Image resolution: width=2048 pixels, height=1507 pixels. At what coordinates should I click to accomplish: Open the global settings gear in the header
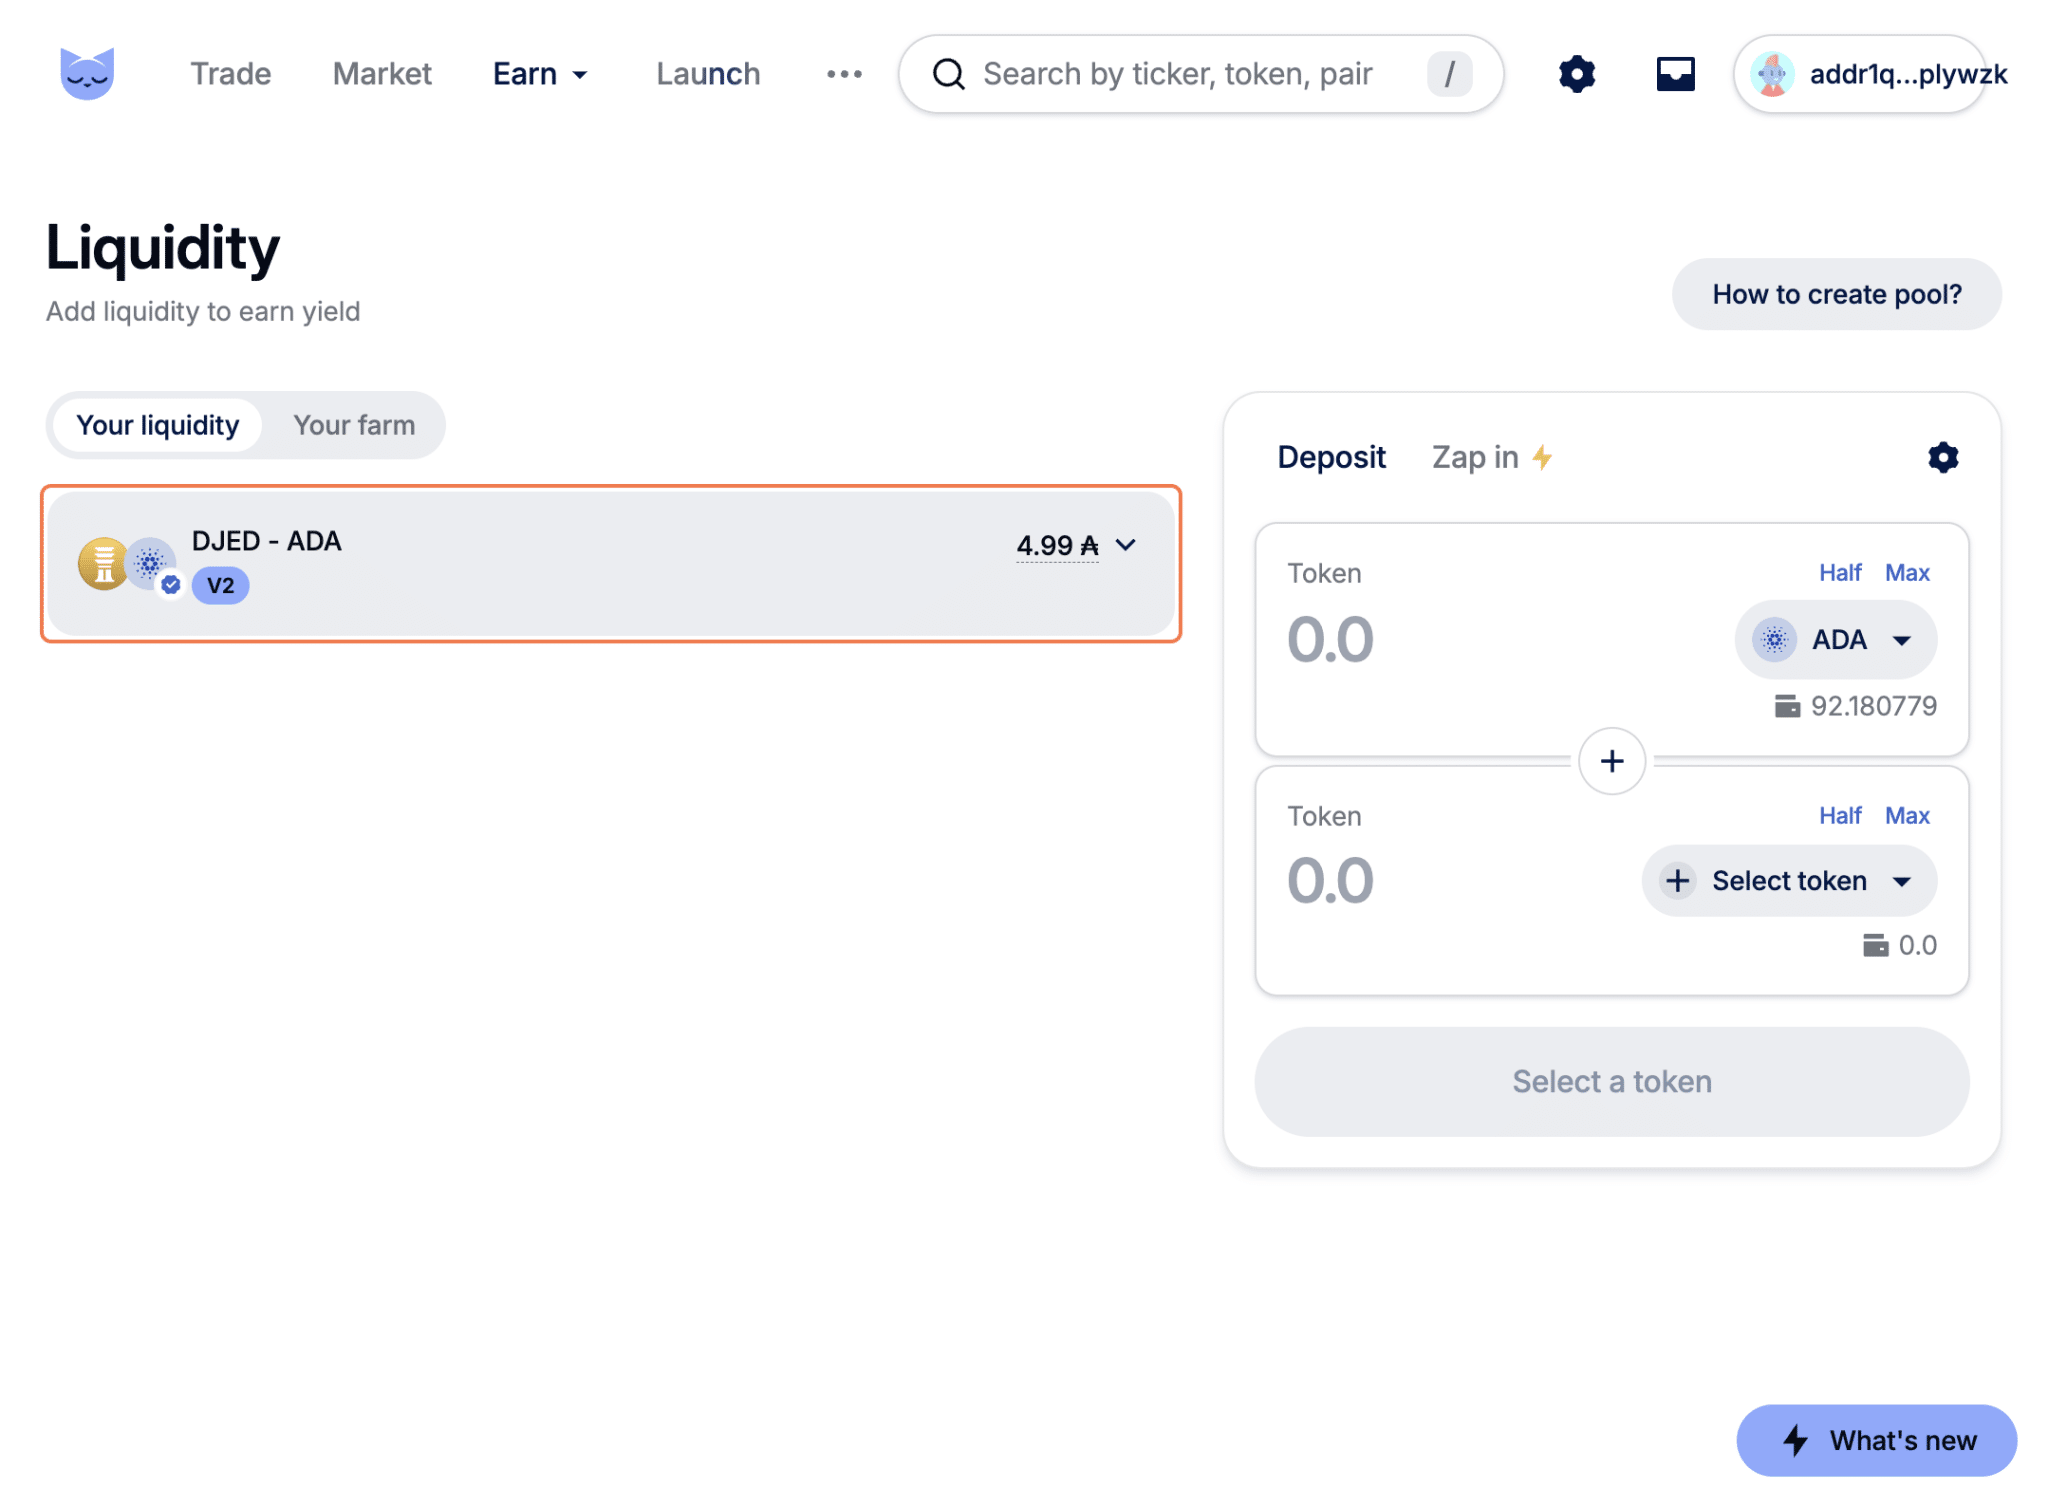click(x=1577, y=73)
